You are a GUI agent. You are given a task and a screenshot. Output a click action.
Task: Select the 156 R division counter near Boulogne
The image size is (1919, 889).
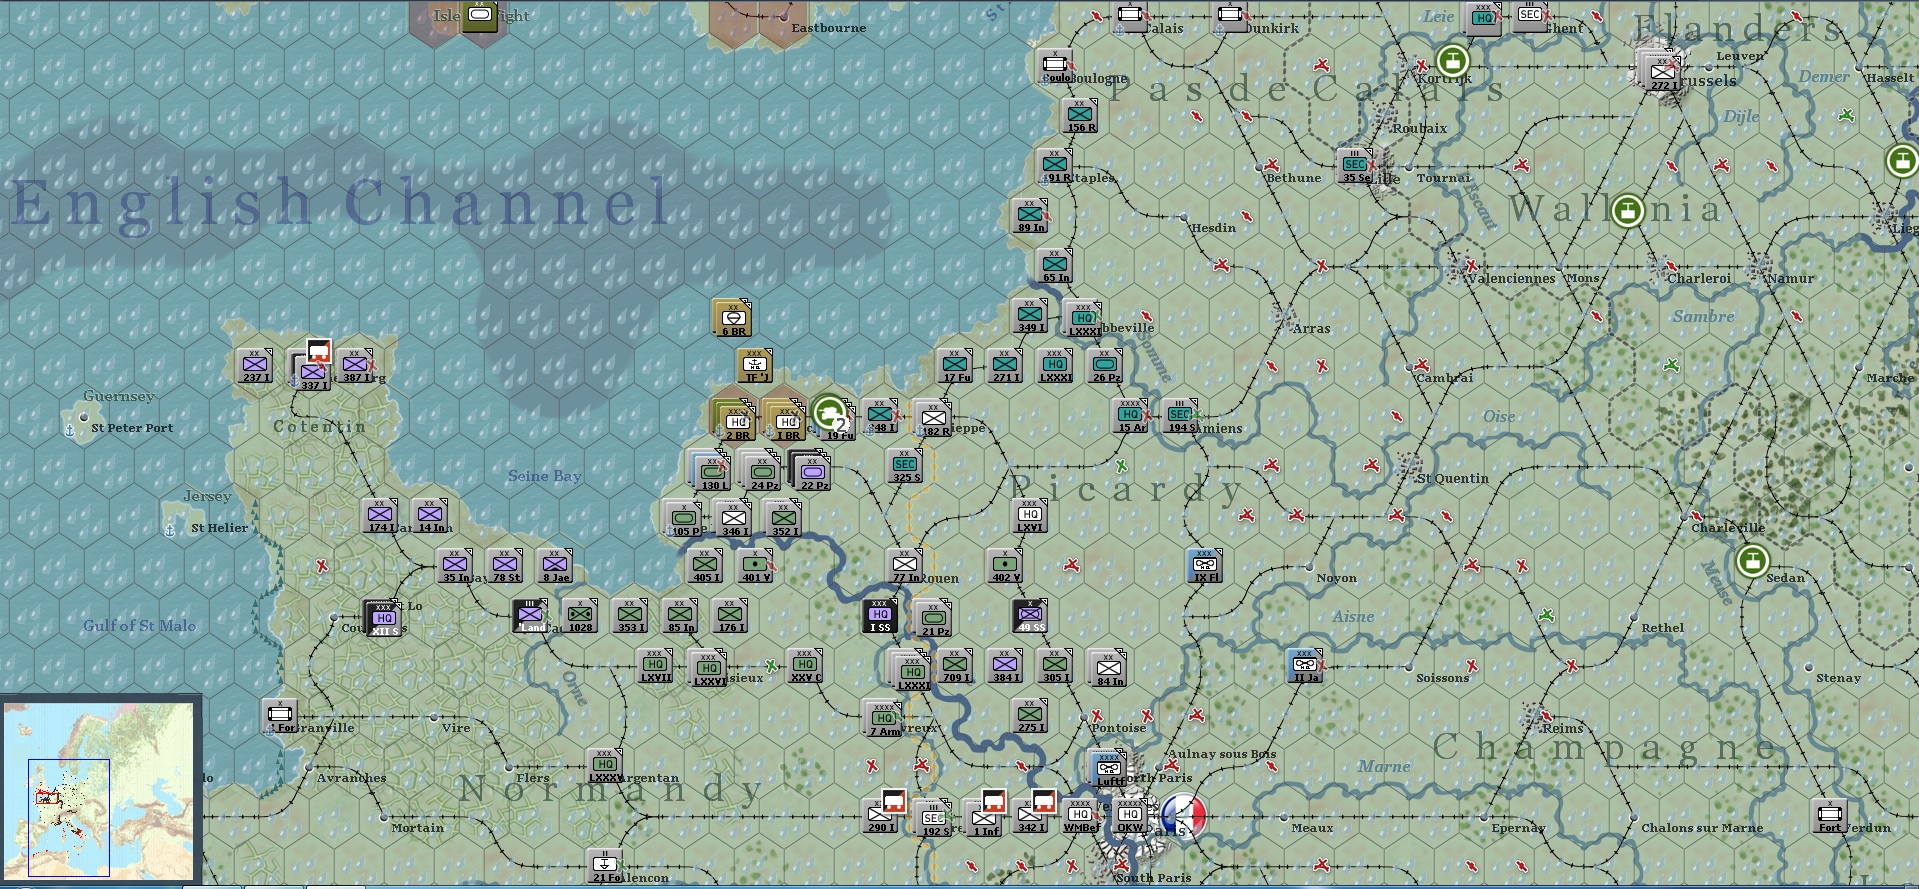pyautogui.click(x=1080, y=115)
